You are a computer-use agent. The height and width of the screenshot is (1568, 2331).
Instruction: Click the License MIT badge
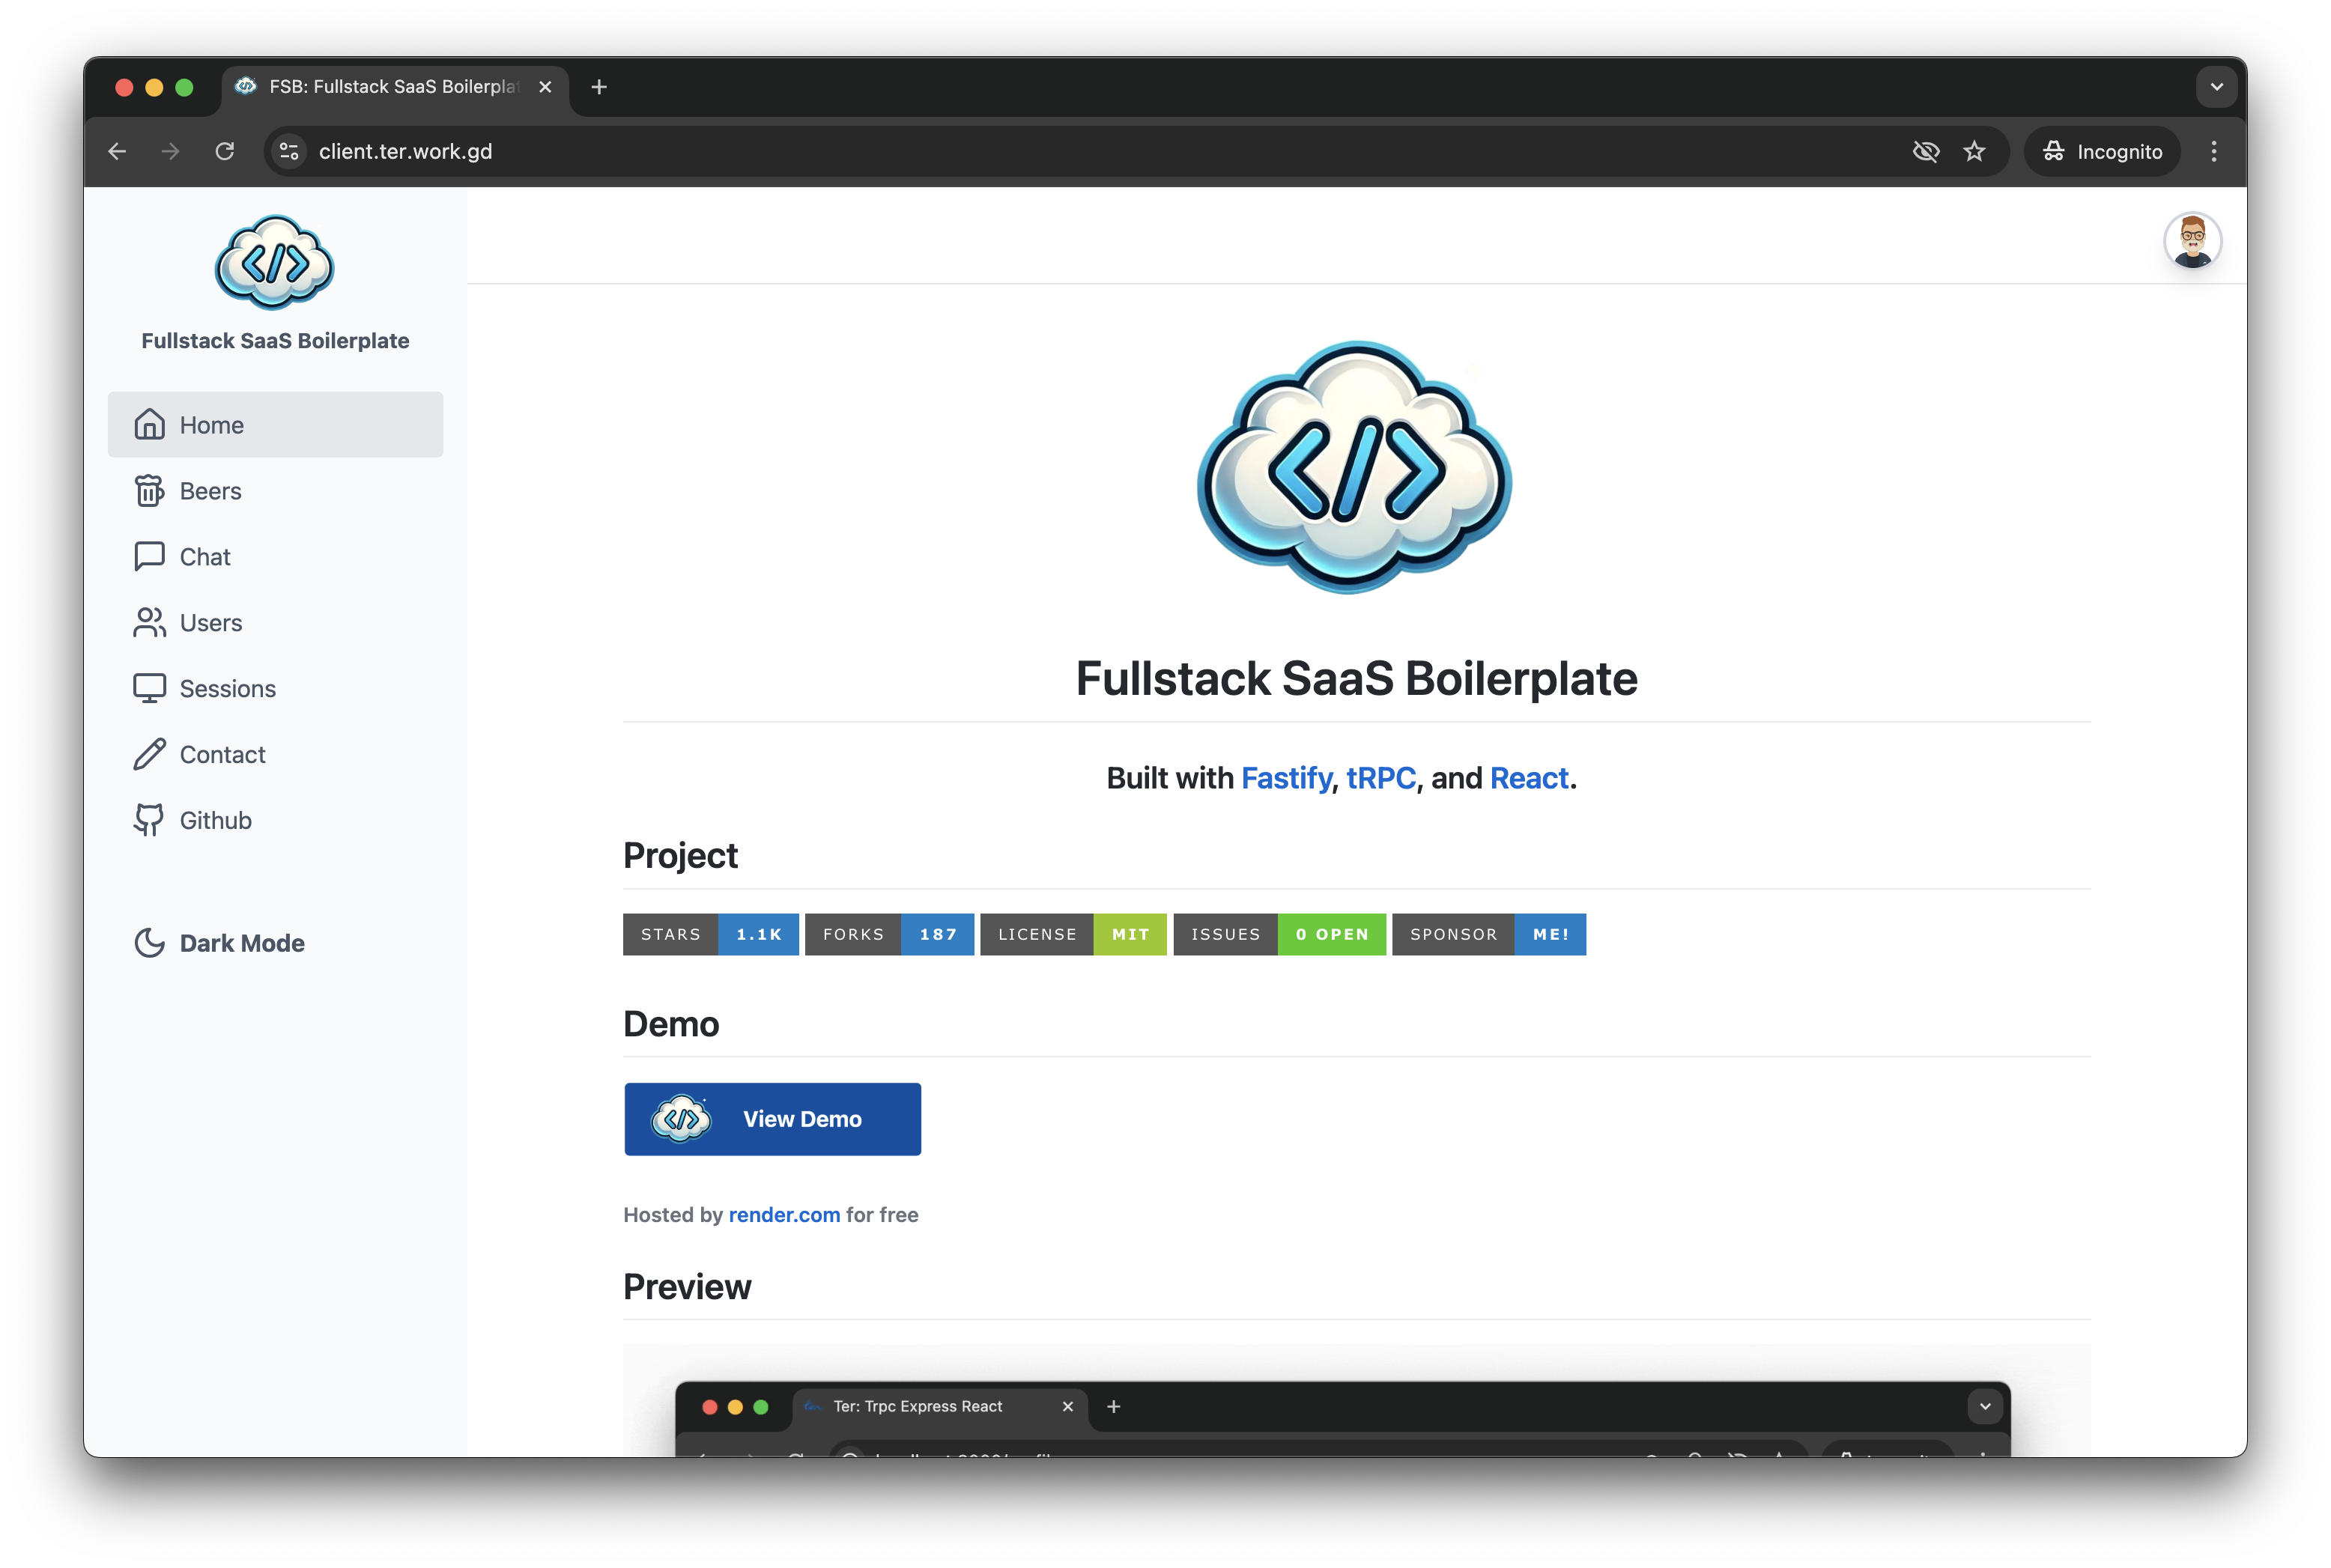pos(1073,934)
